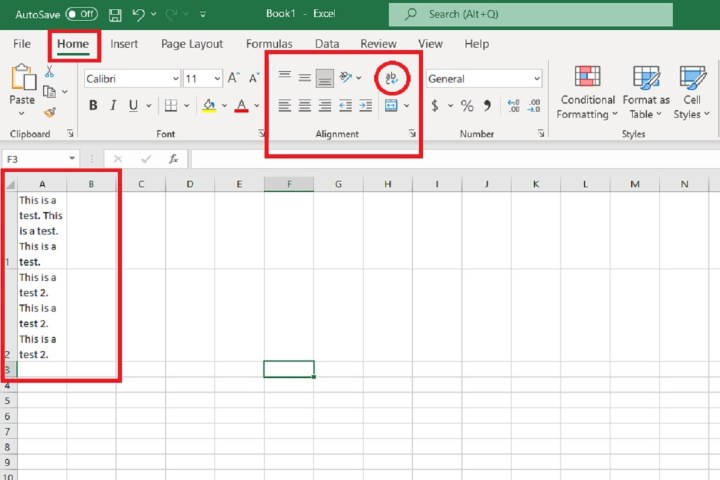720x480 pixels.
Task: Click the Align Right icon
Action: pos(325,106)
